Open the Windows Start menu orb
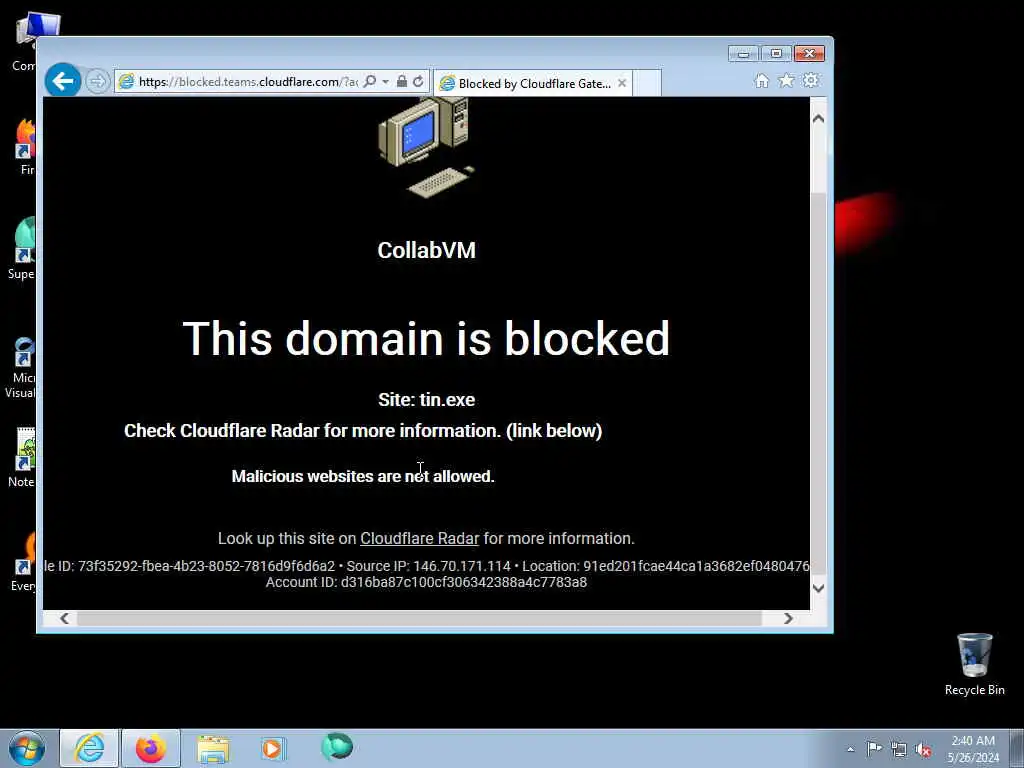 click(x=26, y=748)
